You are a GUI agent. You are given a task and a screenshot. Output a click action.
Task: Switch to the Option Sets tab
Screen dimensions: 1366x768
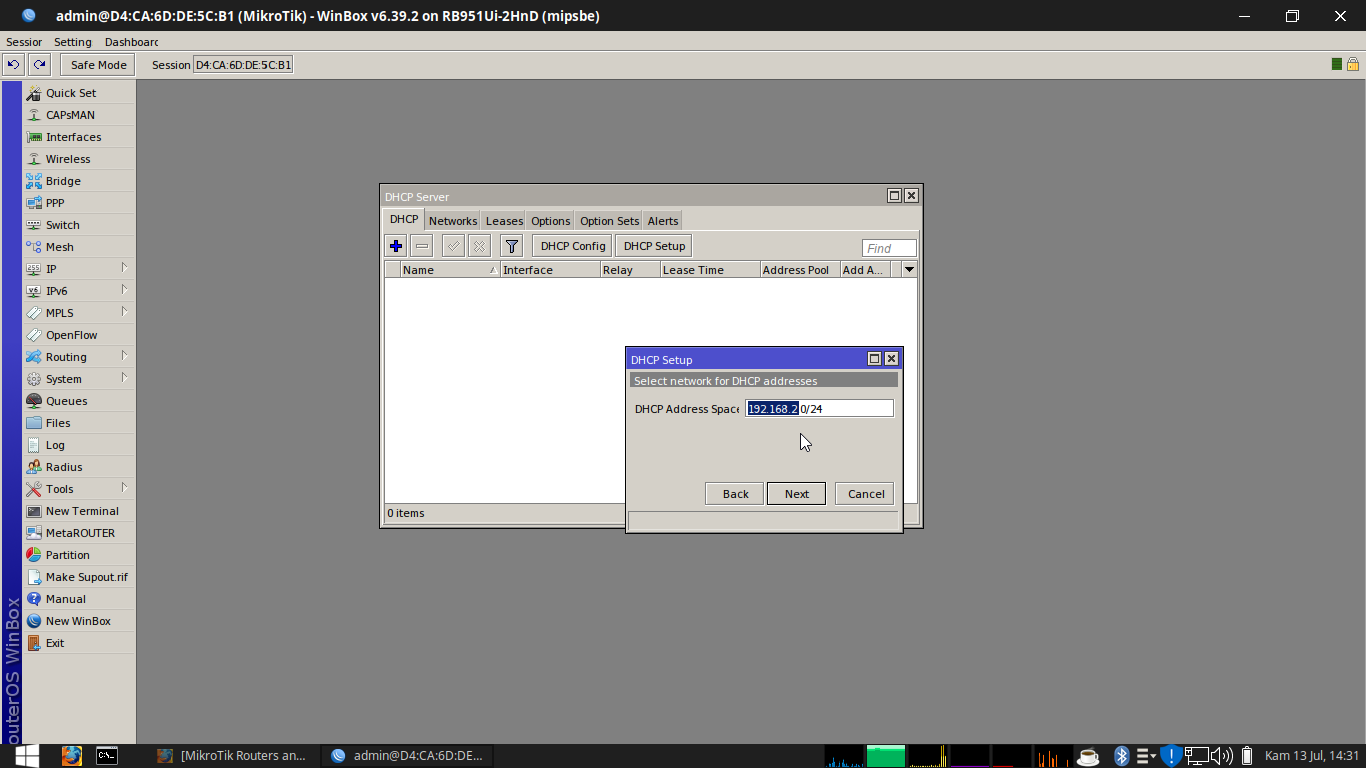(x=609, y=221)
